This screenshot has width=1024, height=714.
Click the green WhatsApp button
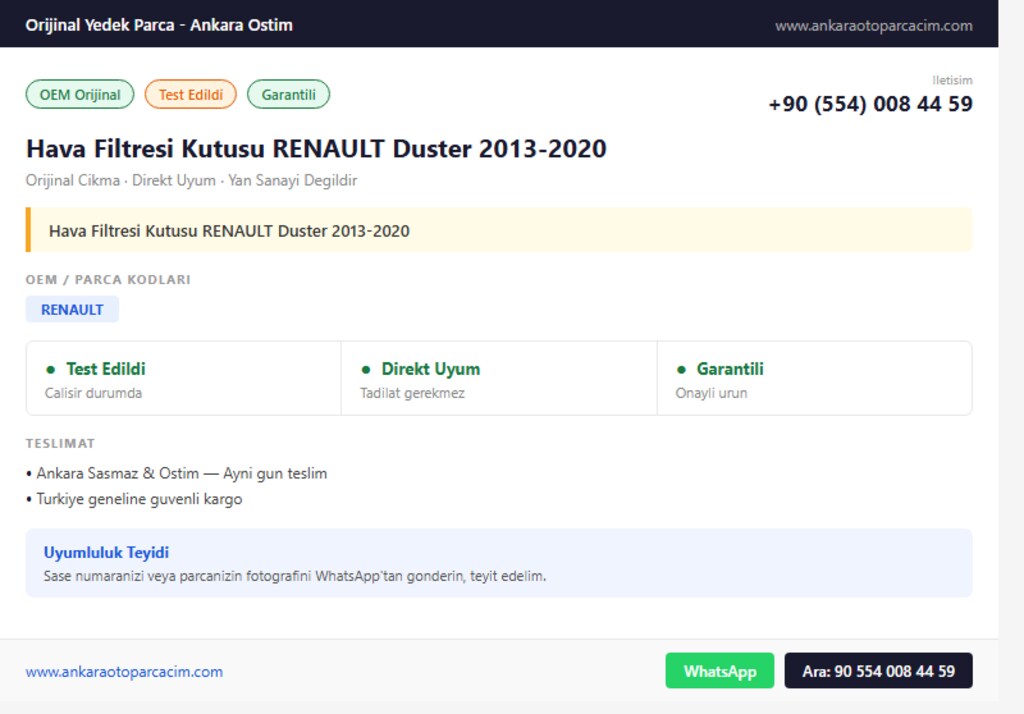(720, 670)
